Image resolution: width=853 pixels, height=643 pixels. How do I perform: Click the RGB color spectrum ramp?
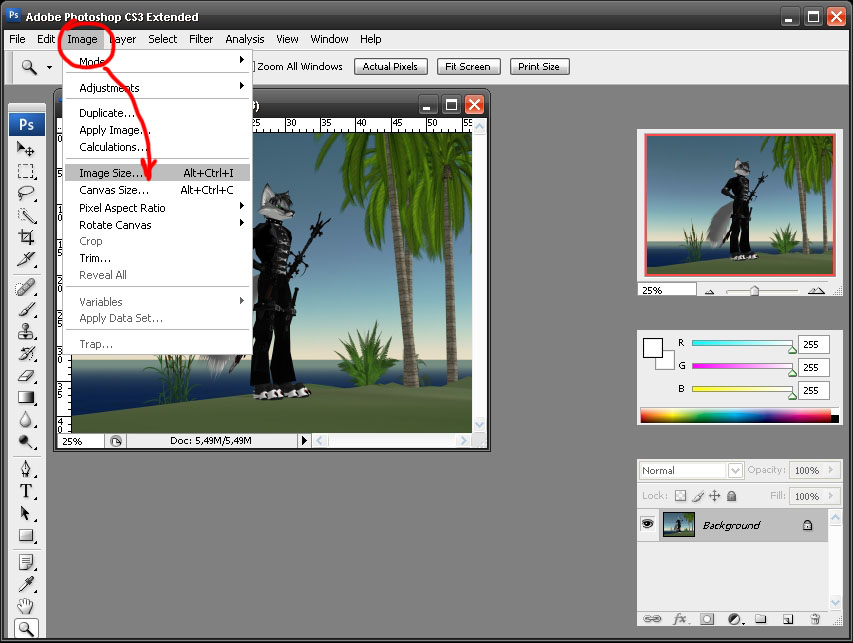click(735, 415)
